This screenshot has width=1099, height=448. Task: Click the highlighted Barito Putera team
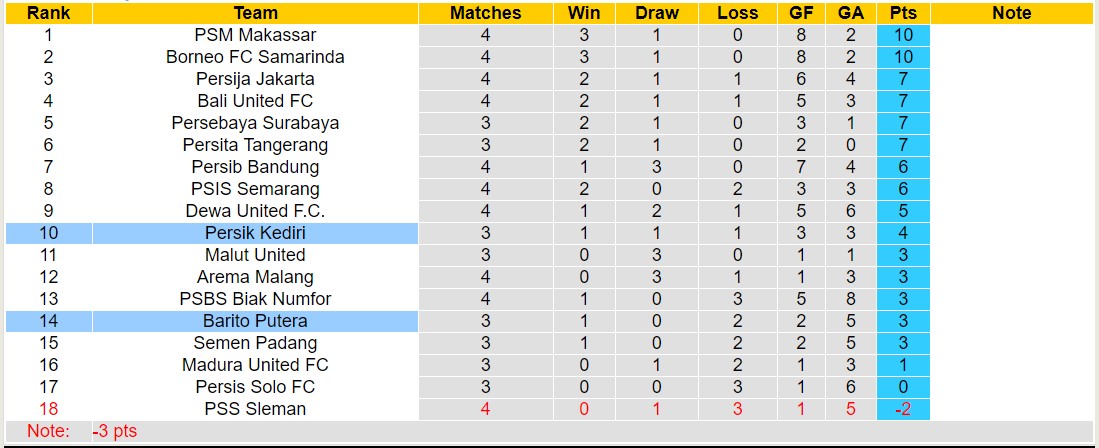[255, 321]
